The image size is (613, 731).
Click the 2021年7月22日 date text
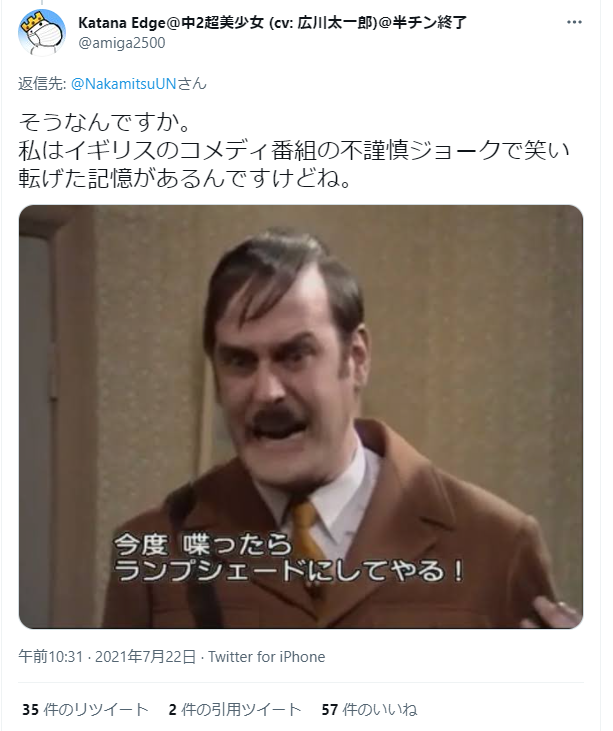tap(145, 657)
